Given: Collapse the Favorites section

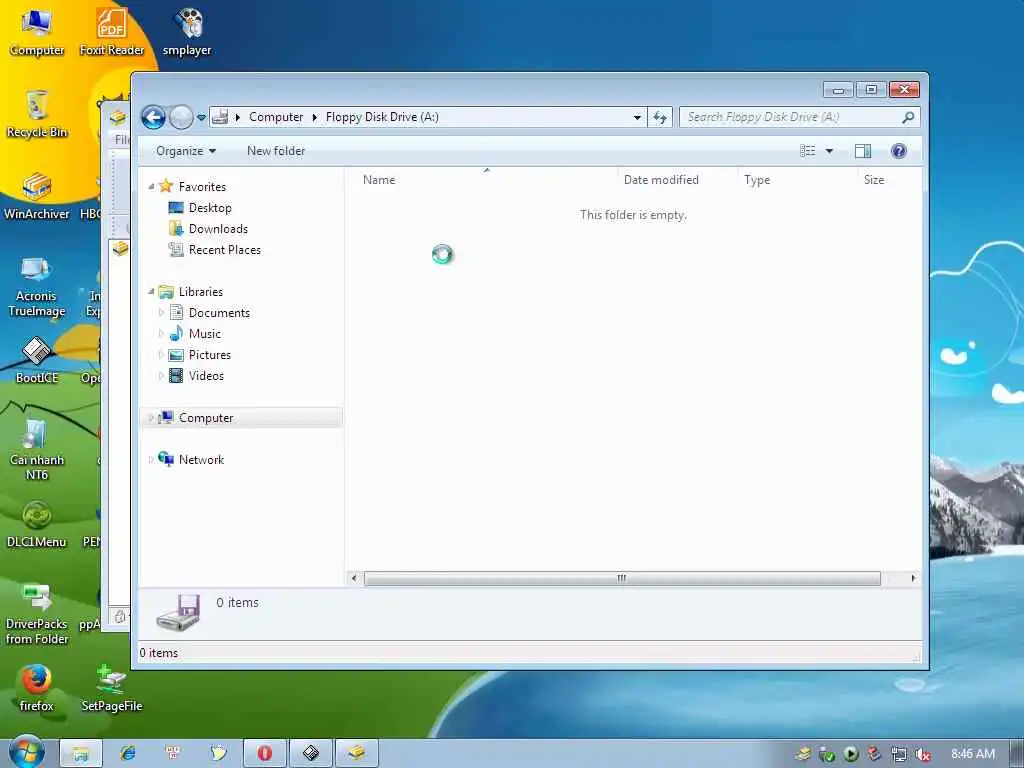Looking at the screenshot, I should point(151,187).
